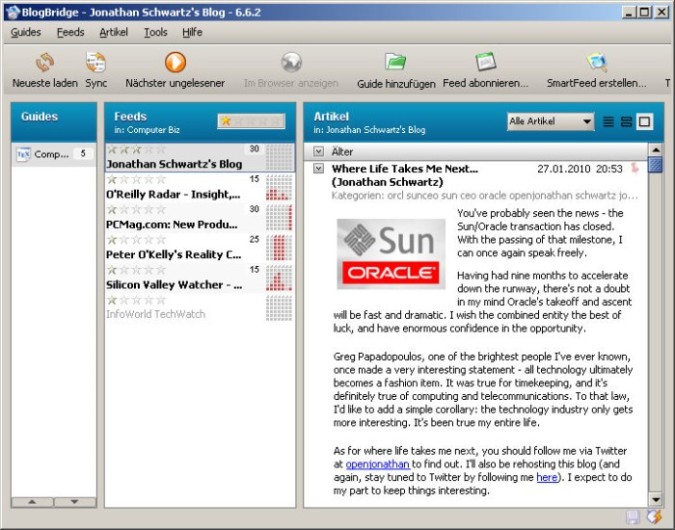Click the star rating filter in Feeds header
This screenshot has height=530, width=675.
coord(252,121)
